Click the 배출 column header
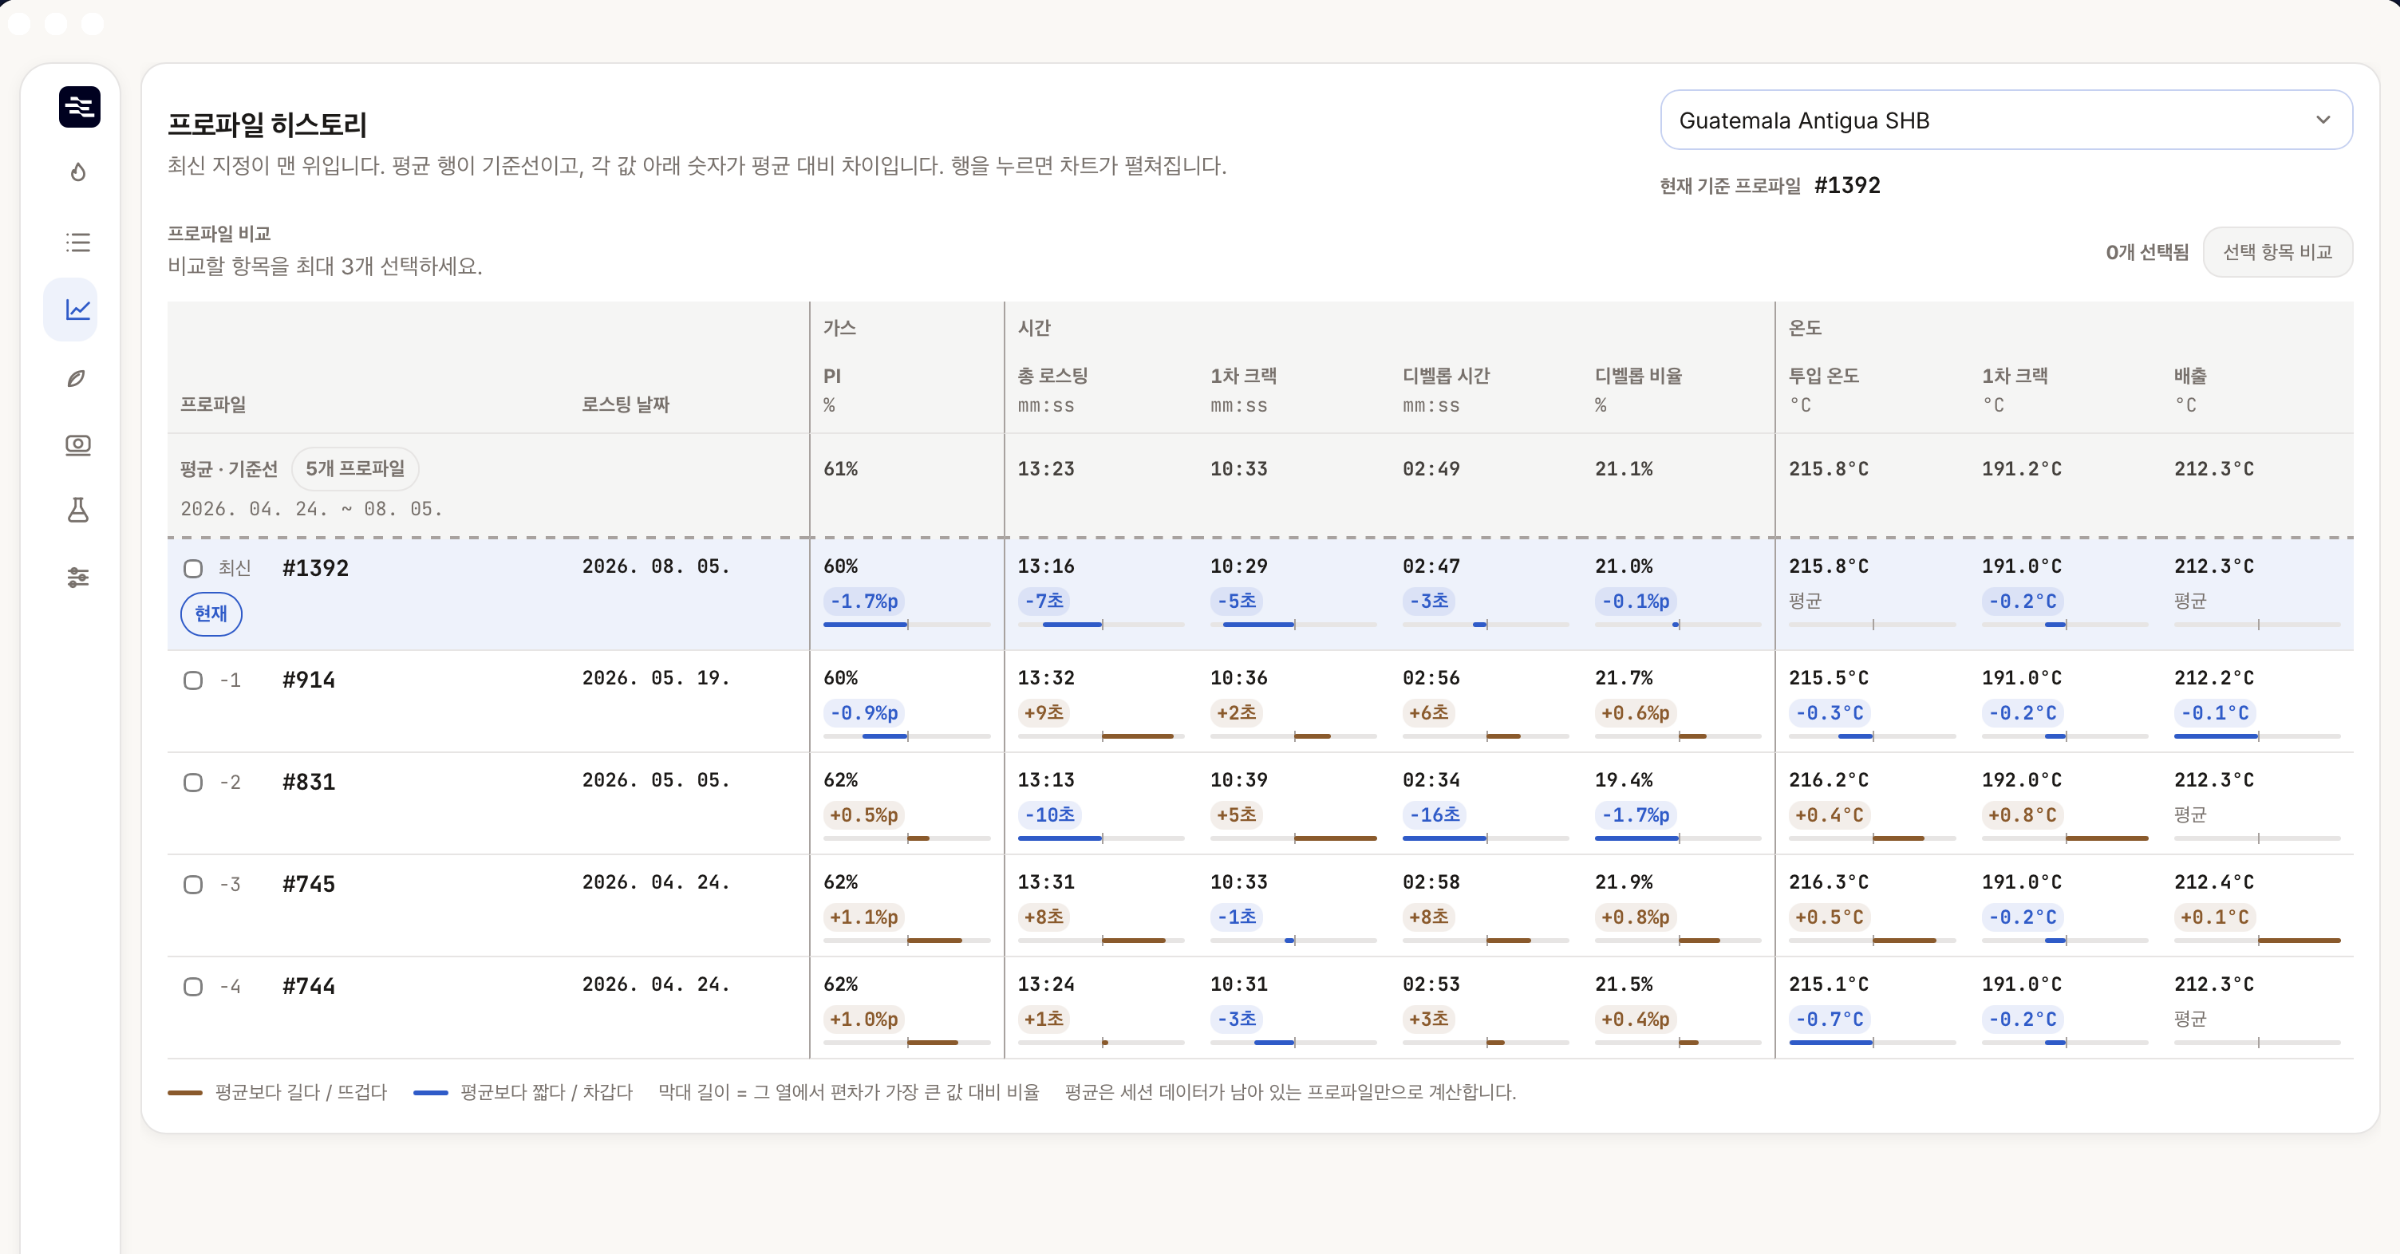This screenshot has height=1254, width=2400. pos(2190,376)
